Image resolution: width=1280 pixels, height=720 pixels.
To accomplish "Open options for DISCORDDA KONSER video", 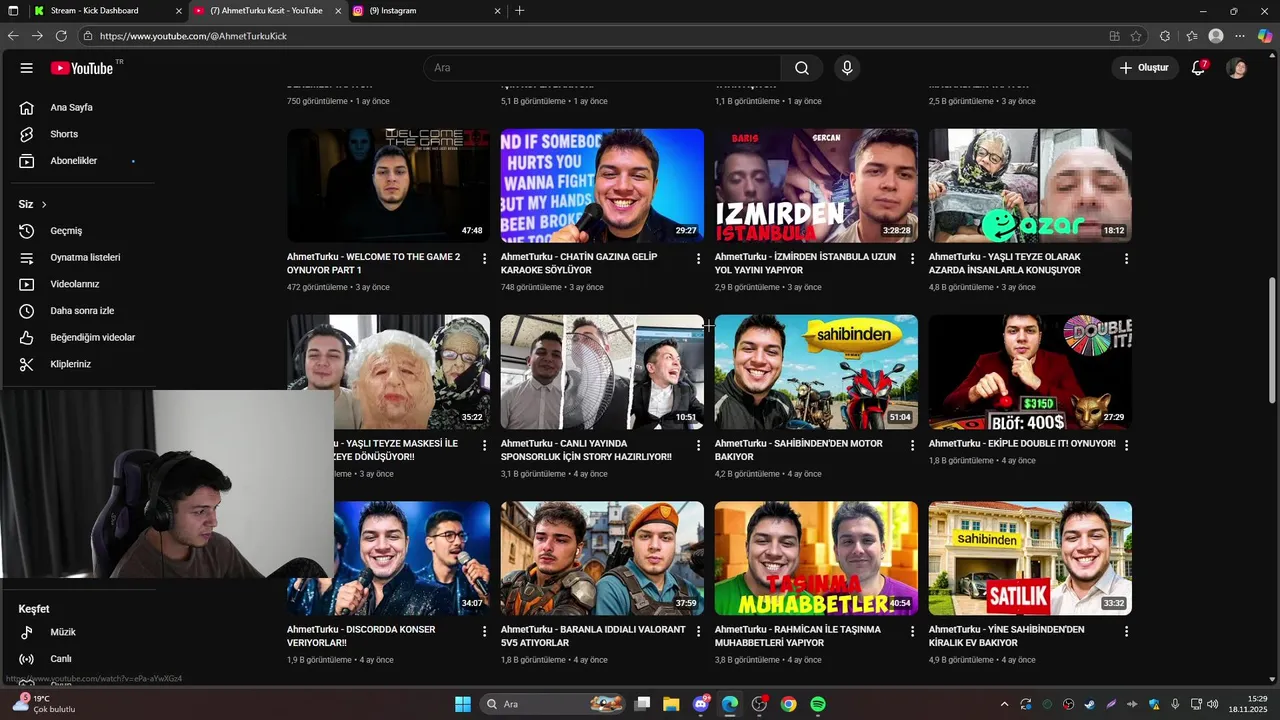I will coord(485,632).
